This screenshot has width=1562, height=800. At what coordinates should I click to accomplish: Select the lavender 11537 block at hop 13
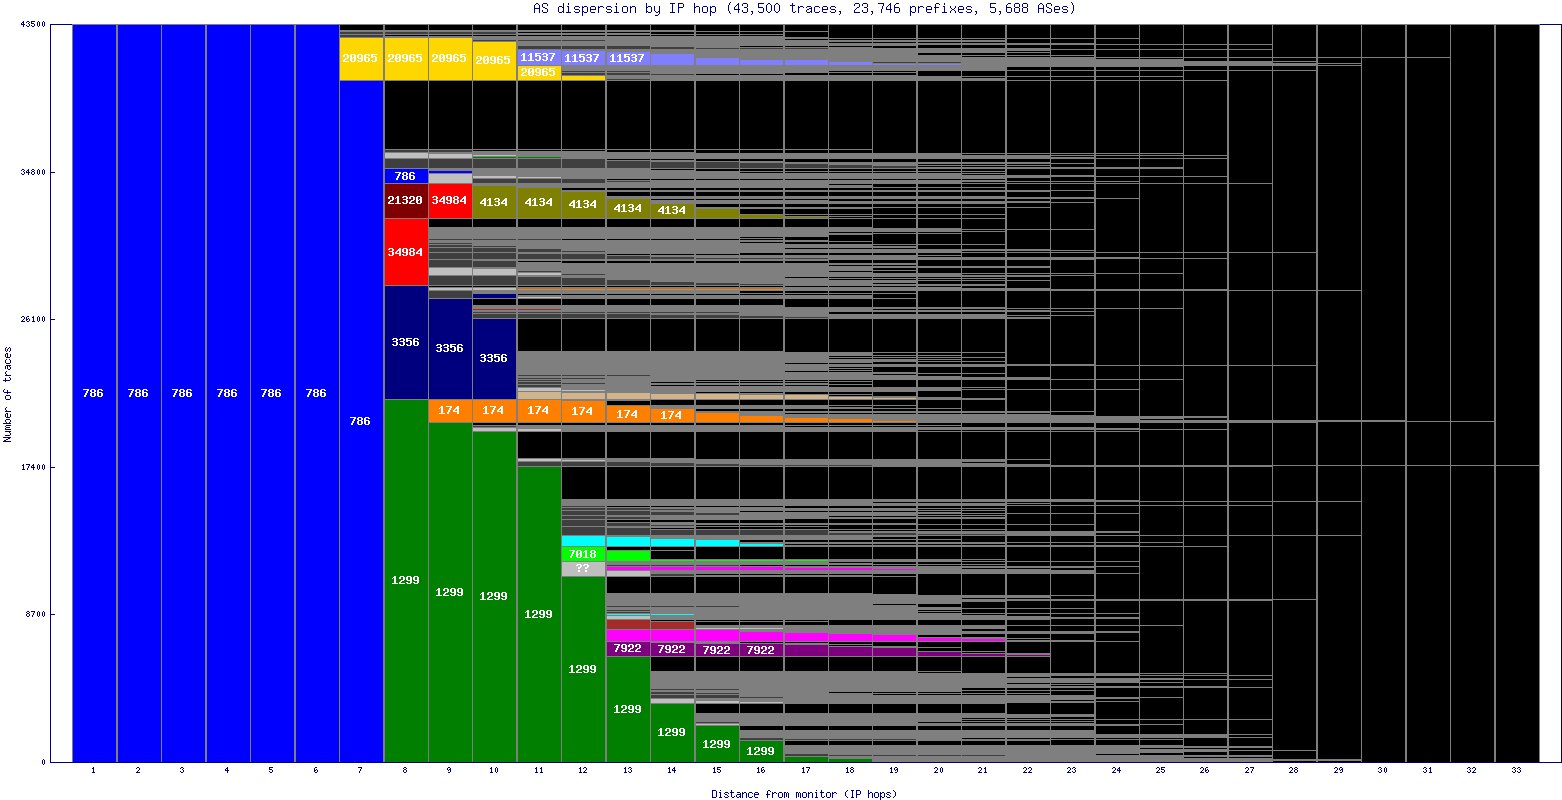click(x=628, y=58)
